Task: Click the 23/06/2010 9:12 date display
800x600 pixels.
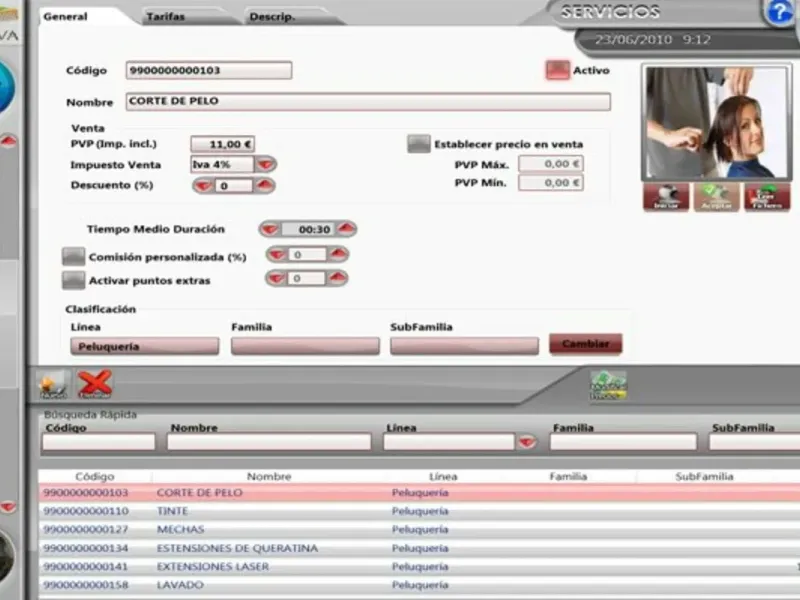Action: point(653,40)
